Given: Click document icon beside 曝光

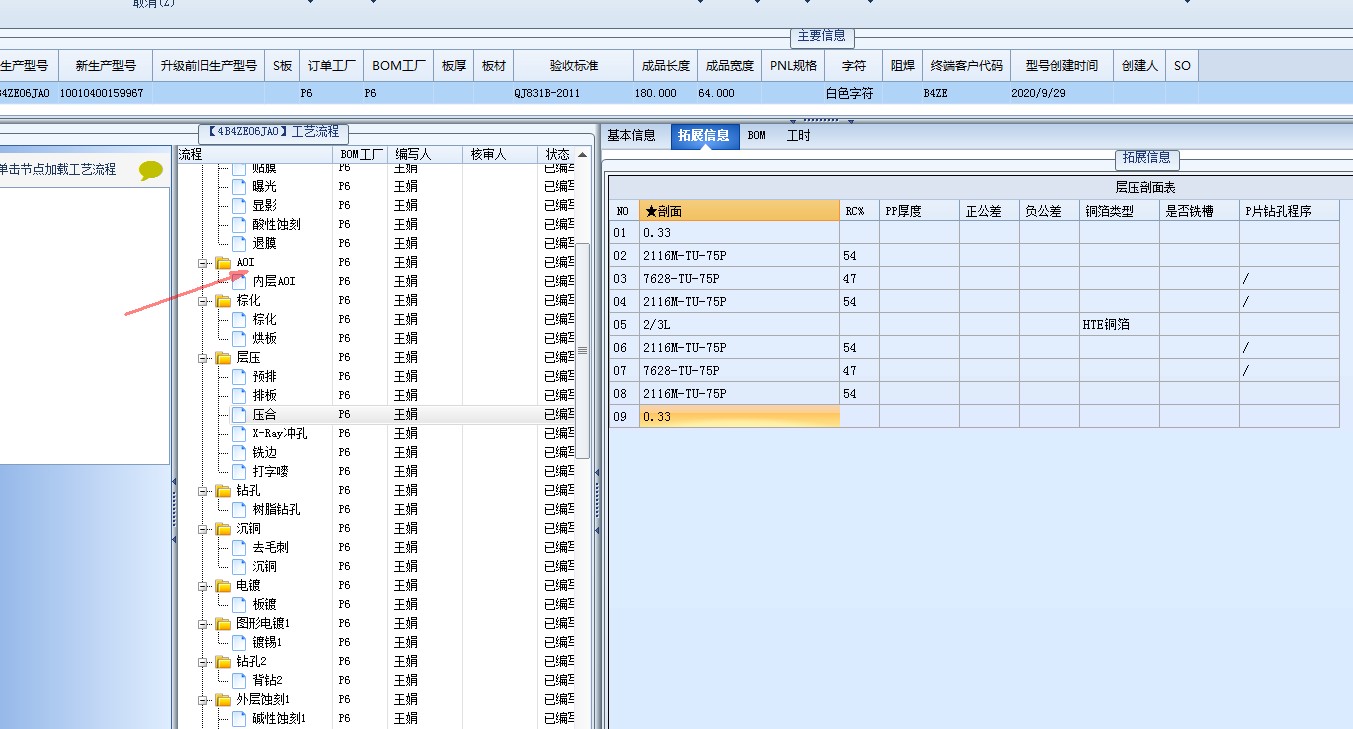Looking at the screenshot, I should pos(239,186).
